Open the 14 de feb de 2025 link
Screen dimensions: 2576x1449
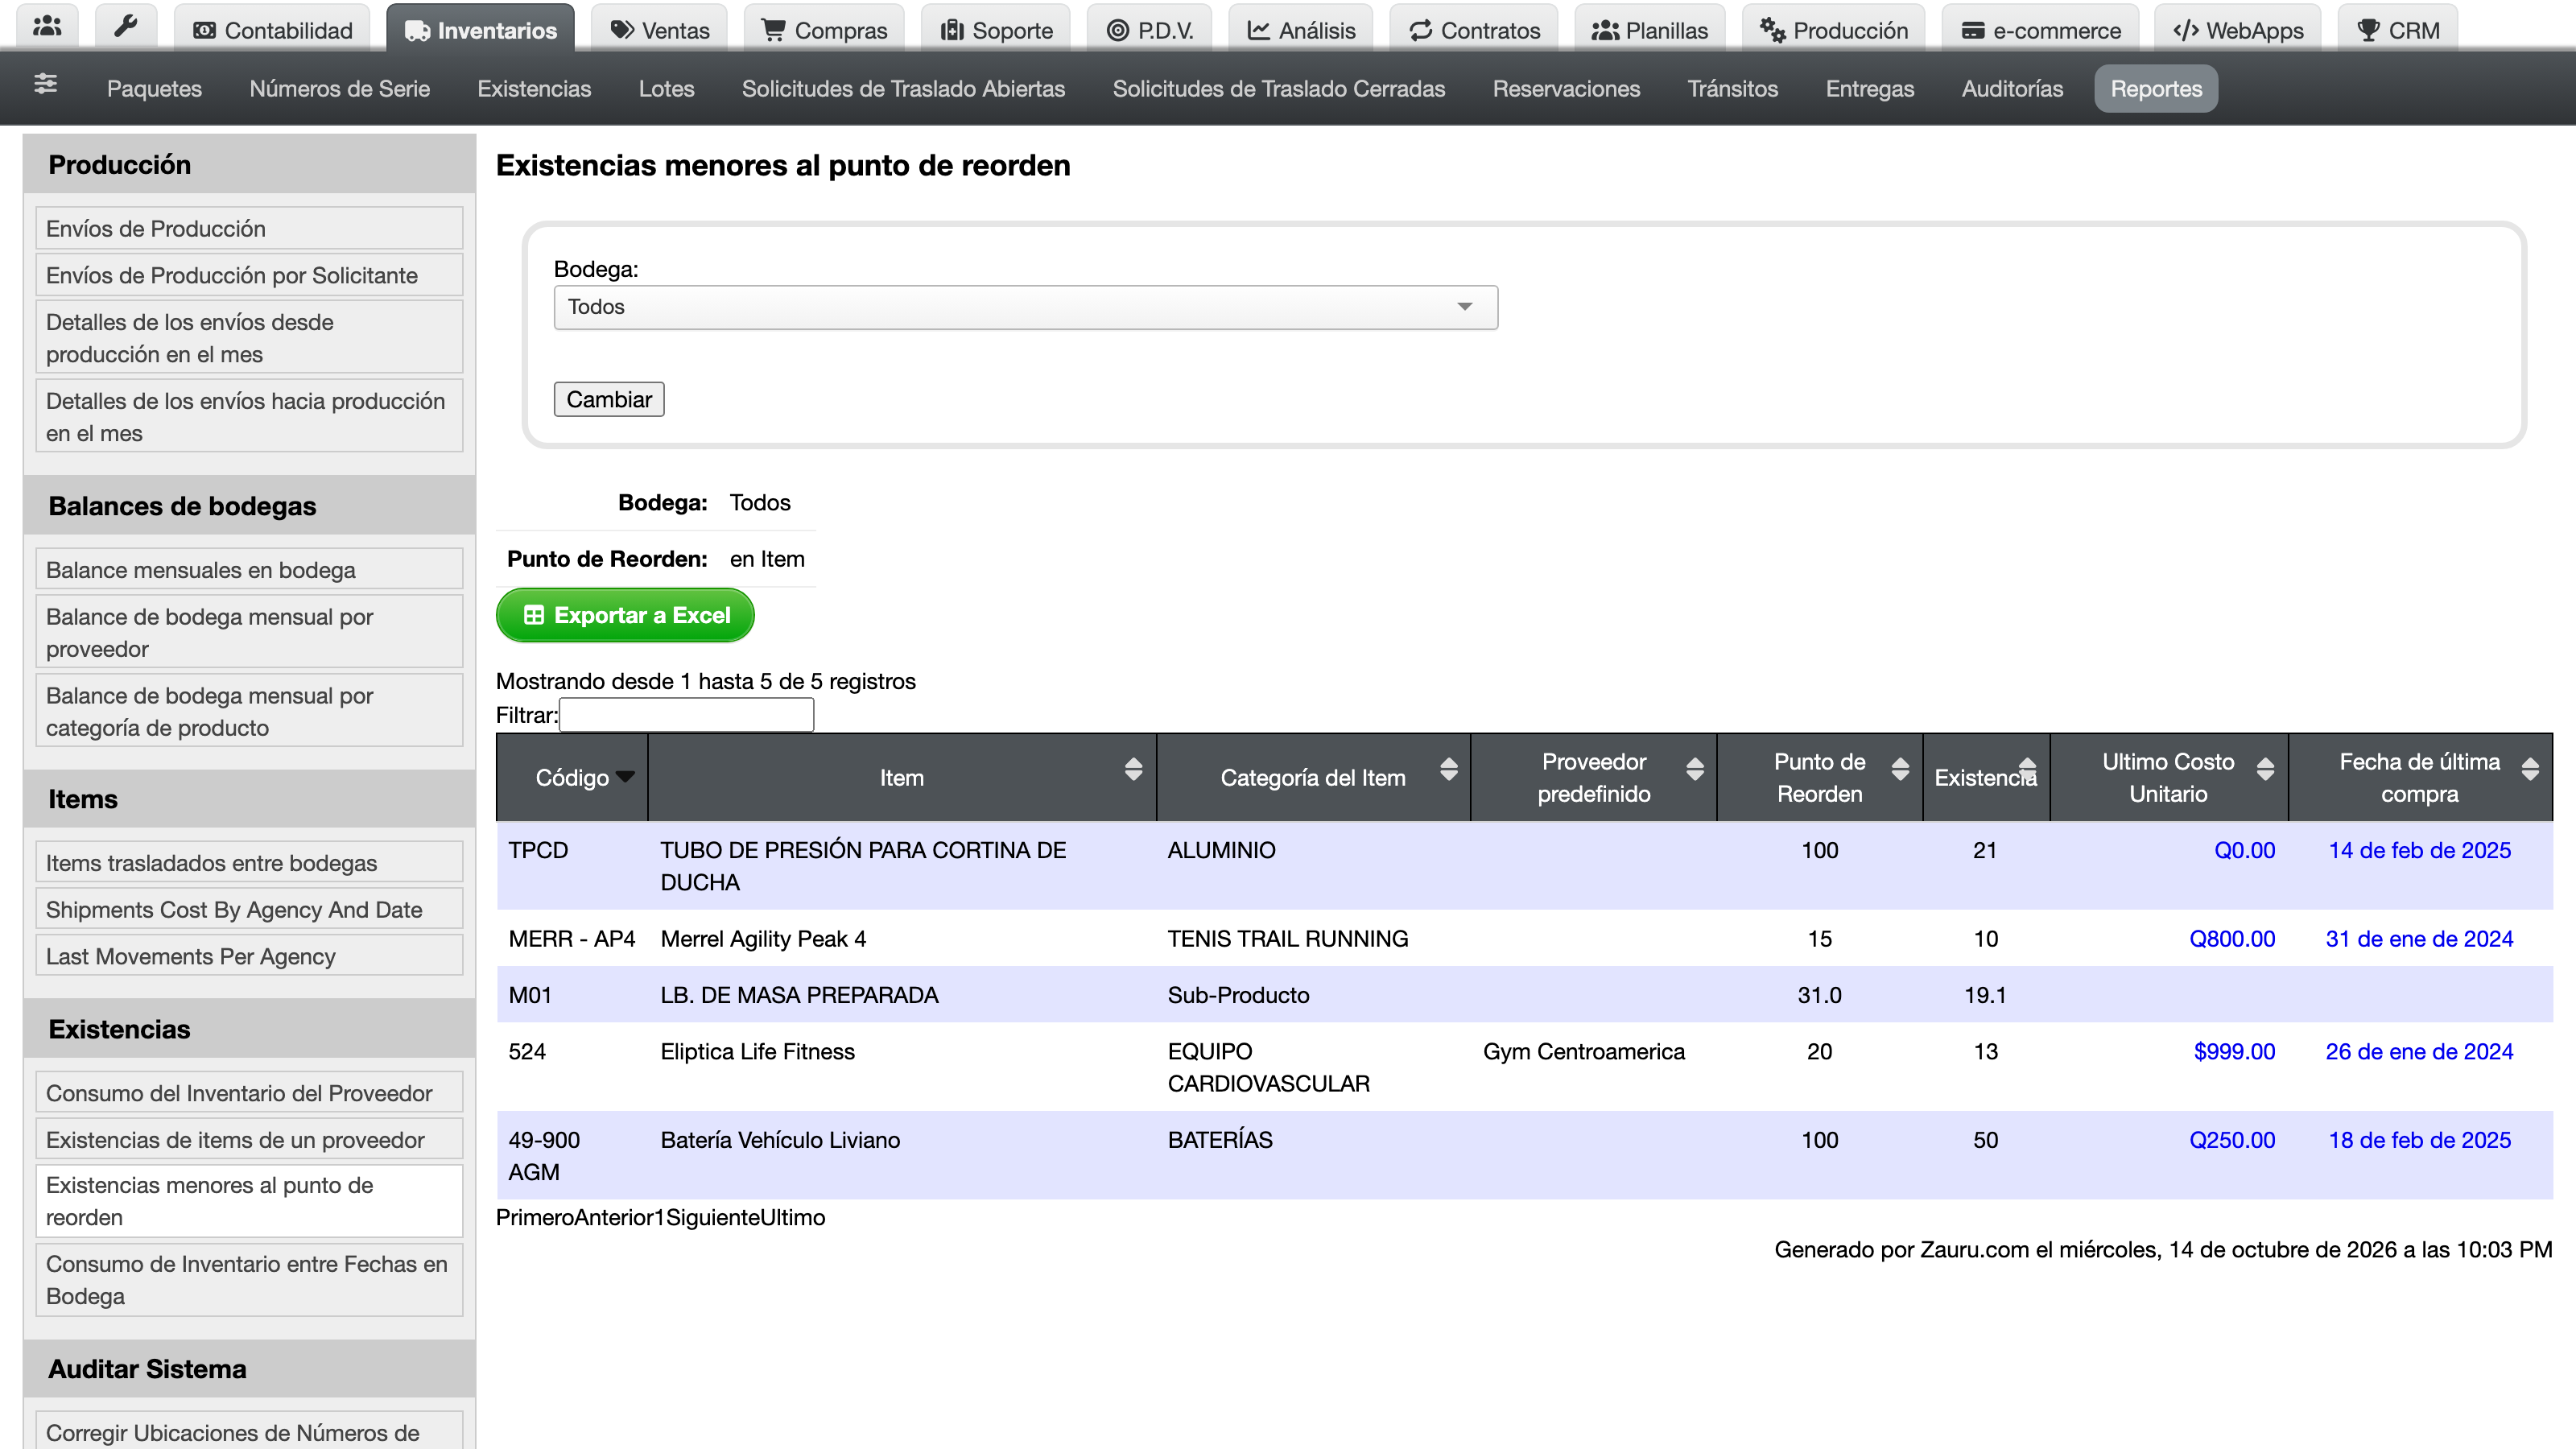[2419, 850]
